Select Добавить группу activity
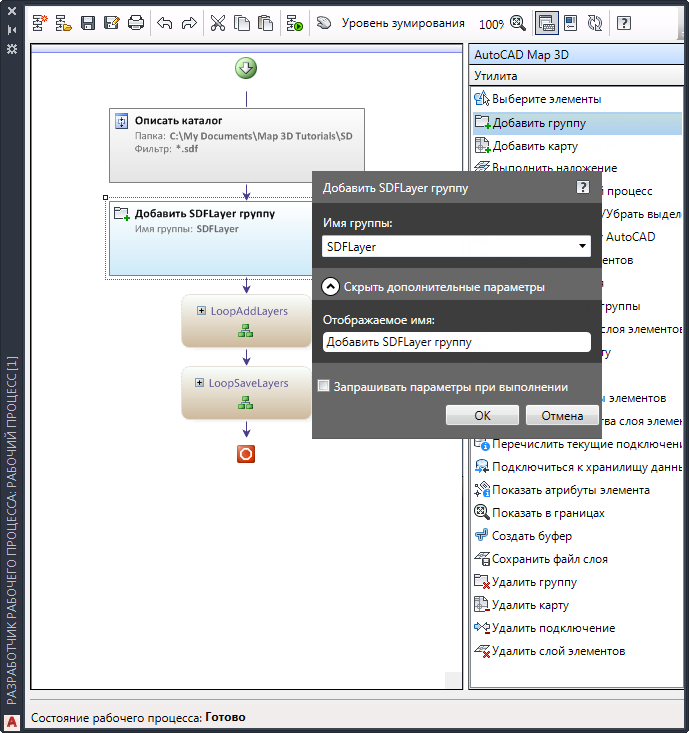This screenshot has width=689, height=733. point(577,123)
